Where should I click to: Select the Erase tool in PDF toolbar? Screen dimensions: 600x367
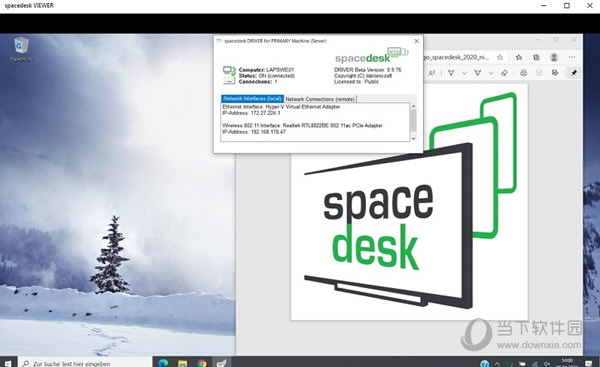click(x=504, y=73)
